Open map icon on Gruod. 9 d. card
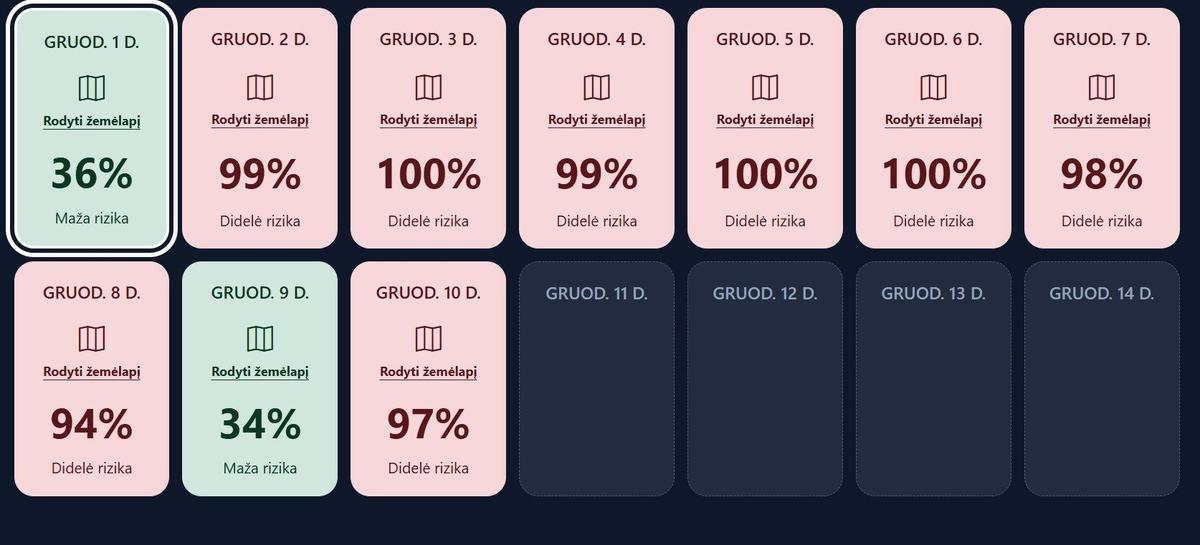 click(x=260, y=339)
